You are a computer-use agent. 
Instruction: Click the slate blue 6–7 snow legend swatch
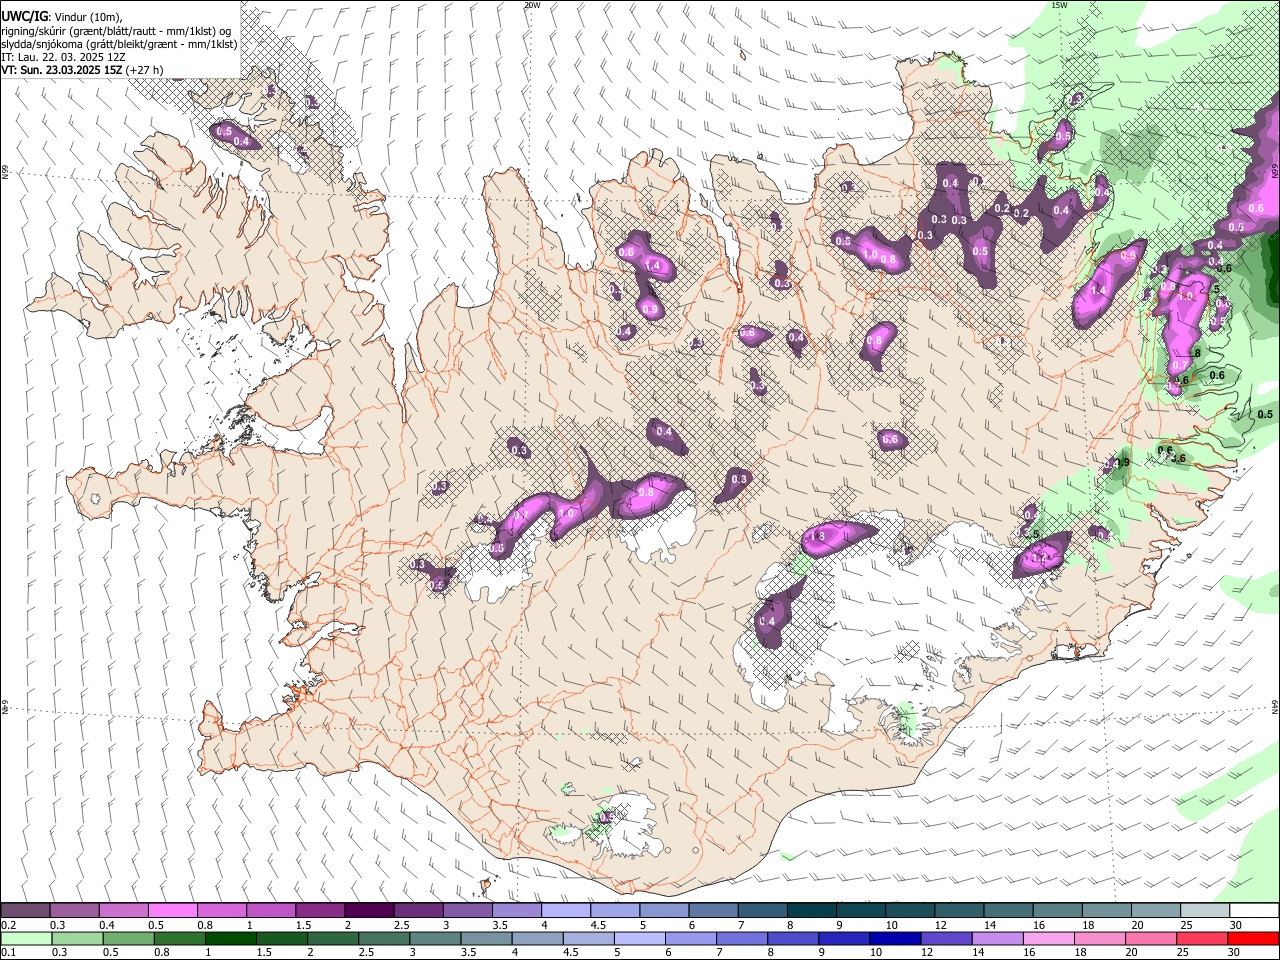click(x=711, y=910)
